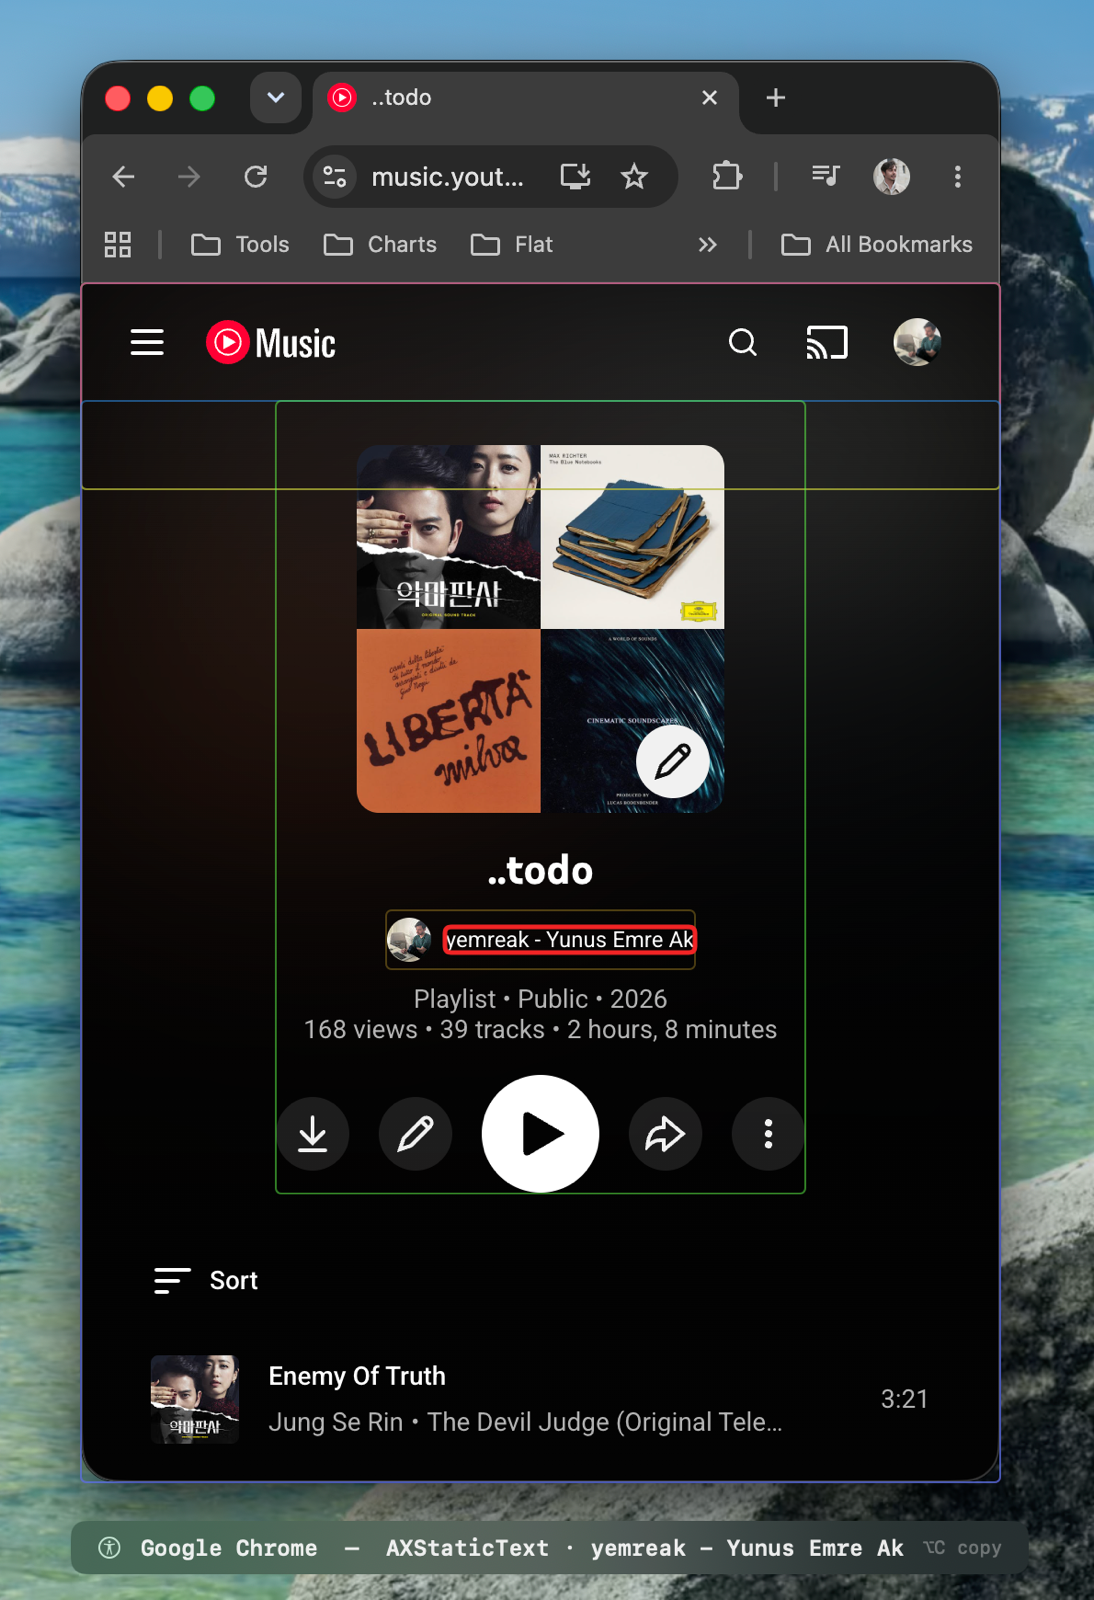Open the Sort options

tap(206, 1281)
